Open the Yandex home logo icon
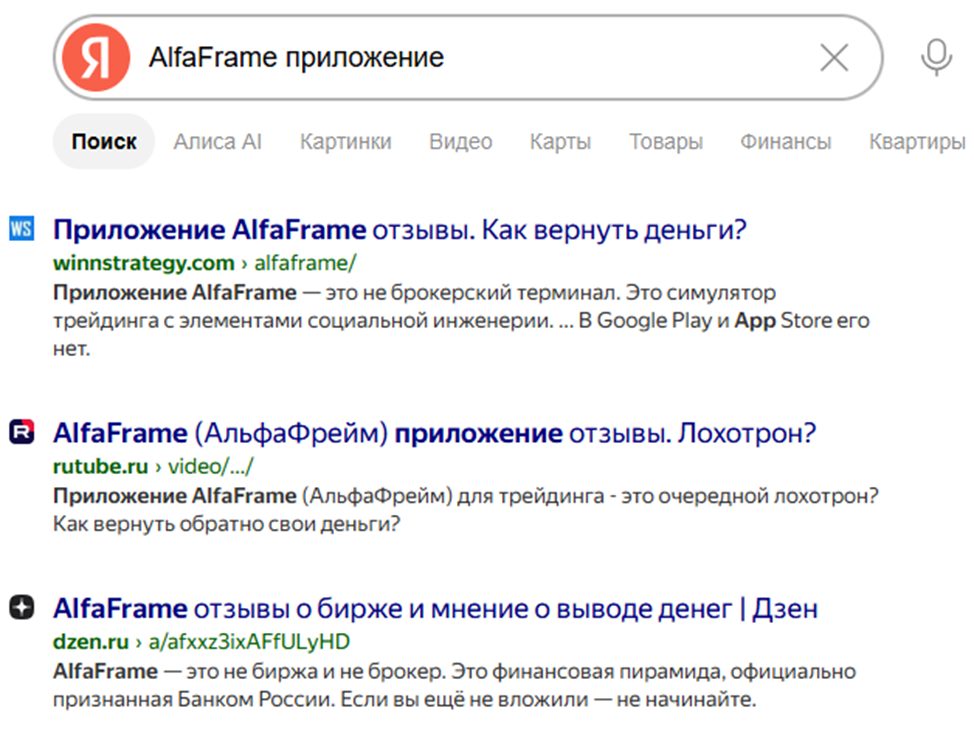Viewport: 974px width, 739px height. [x=96, y=58]
